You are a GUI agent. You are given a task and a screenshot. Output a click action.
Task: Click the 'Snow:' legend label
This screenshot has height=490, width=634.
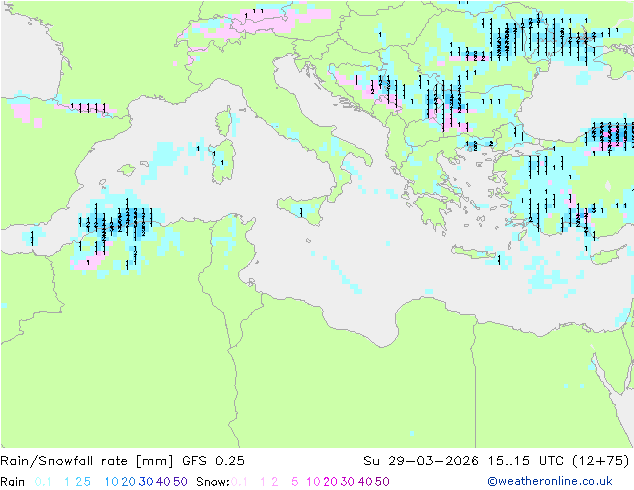(x=213, y=482)
